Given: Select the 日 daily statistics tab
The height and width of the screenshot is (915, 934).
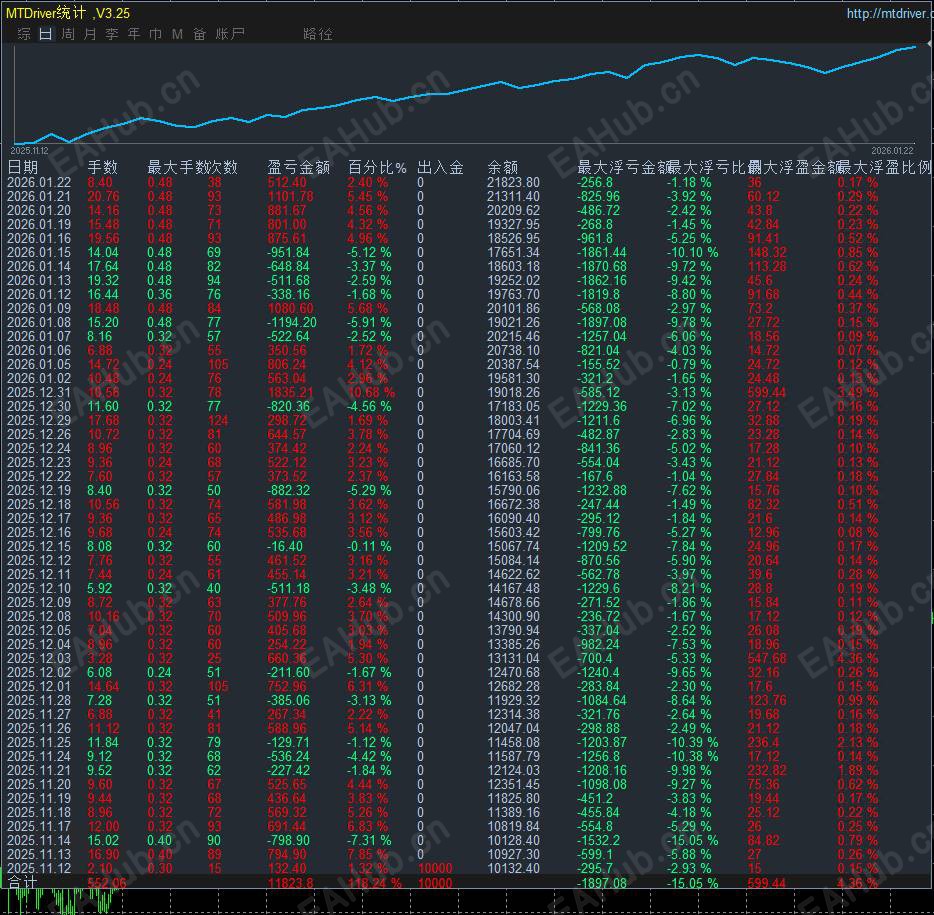Looking at the screenshot, I should pyautogui.click(x=46, y=34).
